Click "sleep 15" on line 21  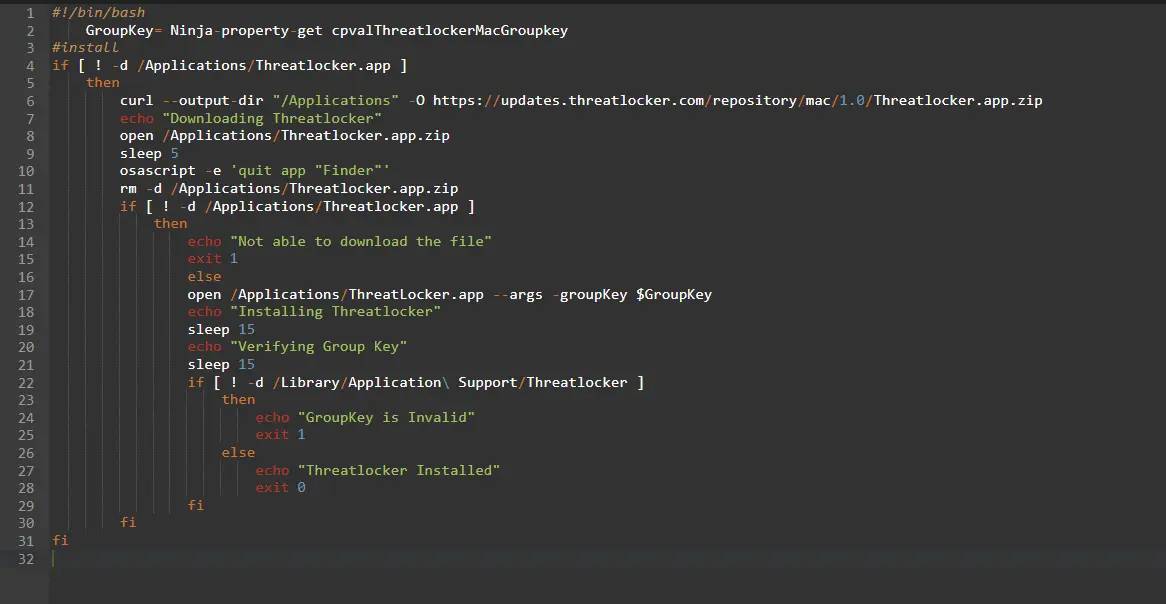coord(221,364)
